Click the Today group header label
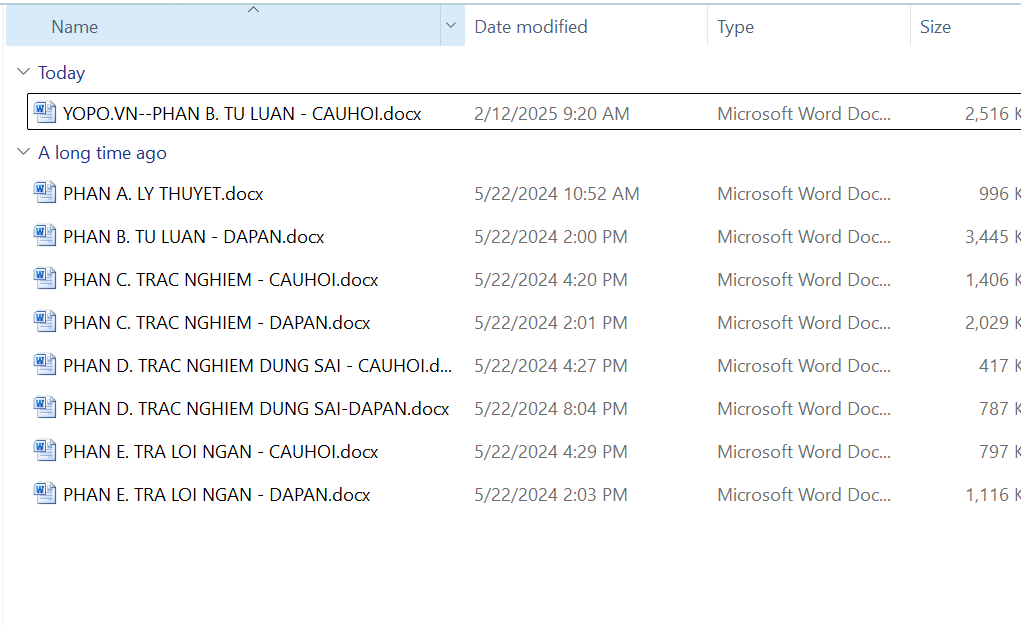Screen dimensions: 1021x625 [62, 73]
